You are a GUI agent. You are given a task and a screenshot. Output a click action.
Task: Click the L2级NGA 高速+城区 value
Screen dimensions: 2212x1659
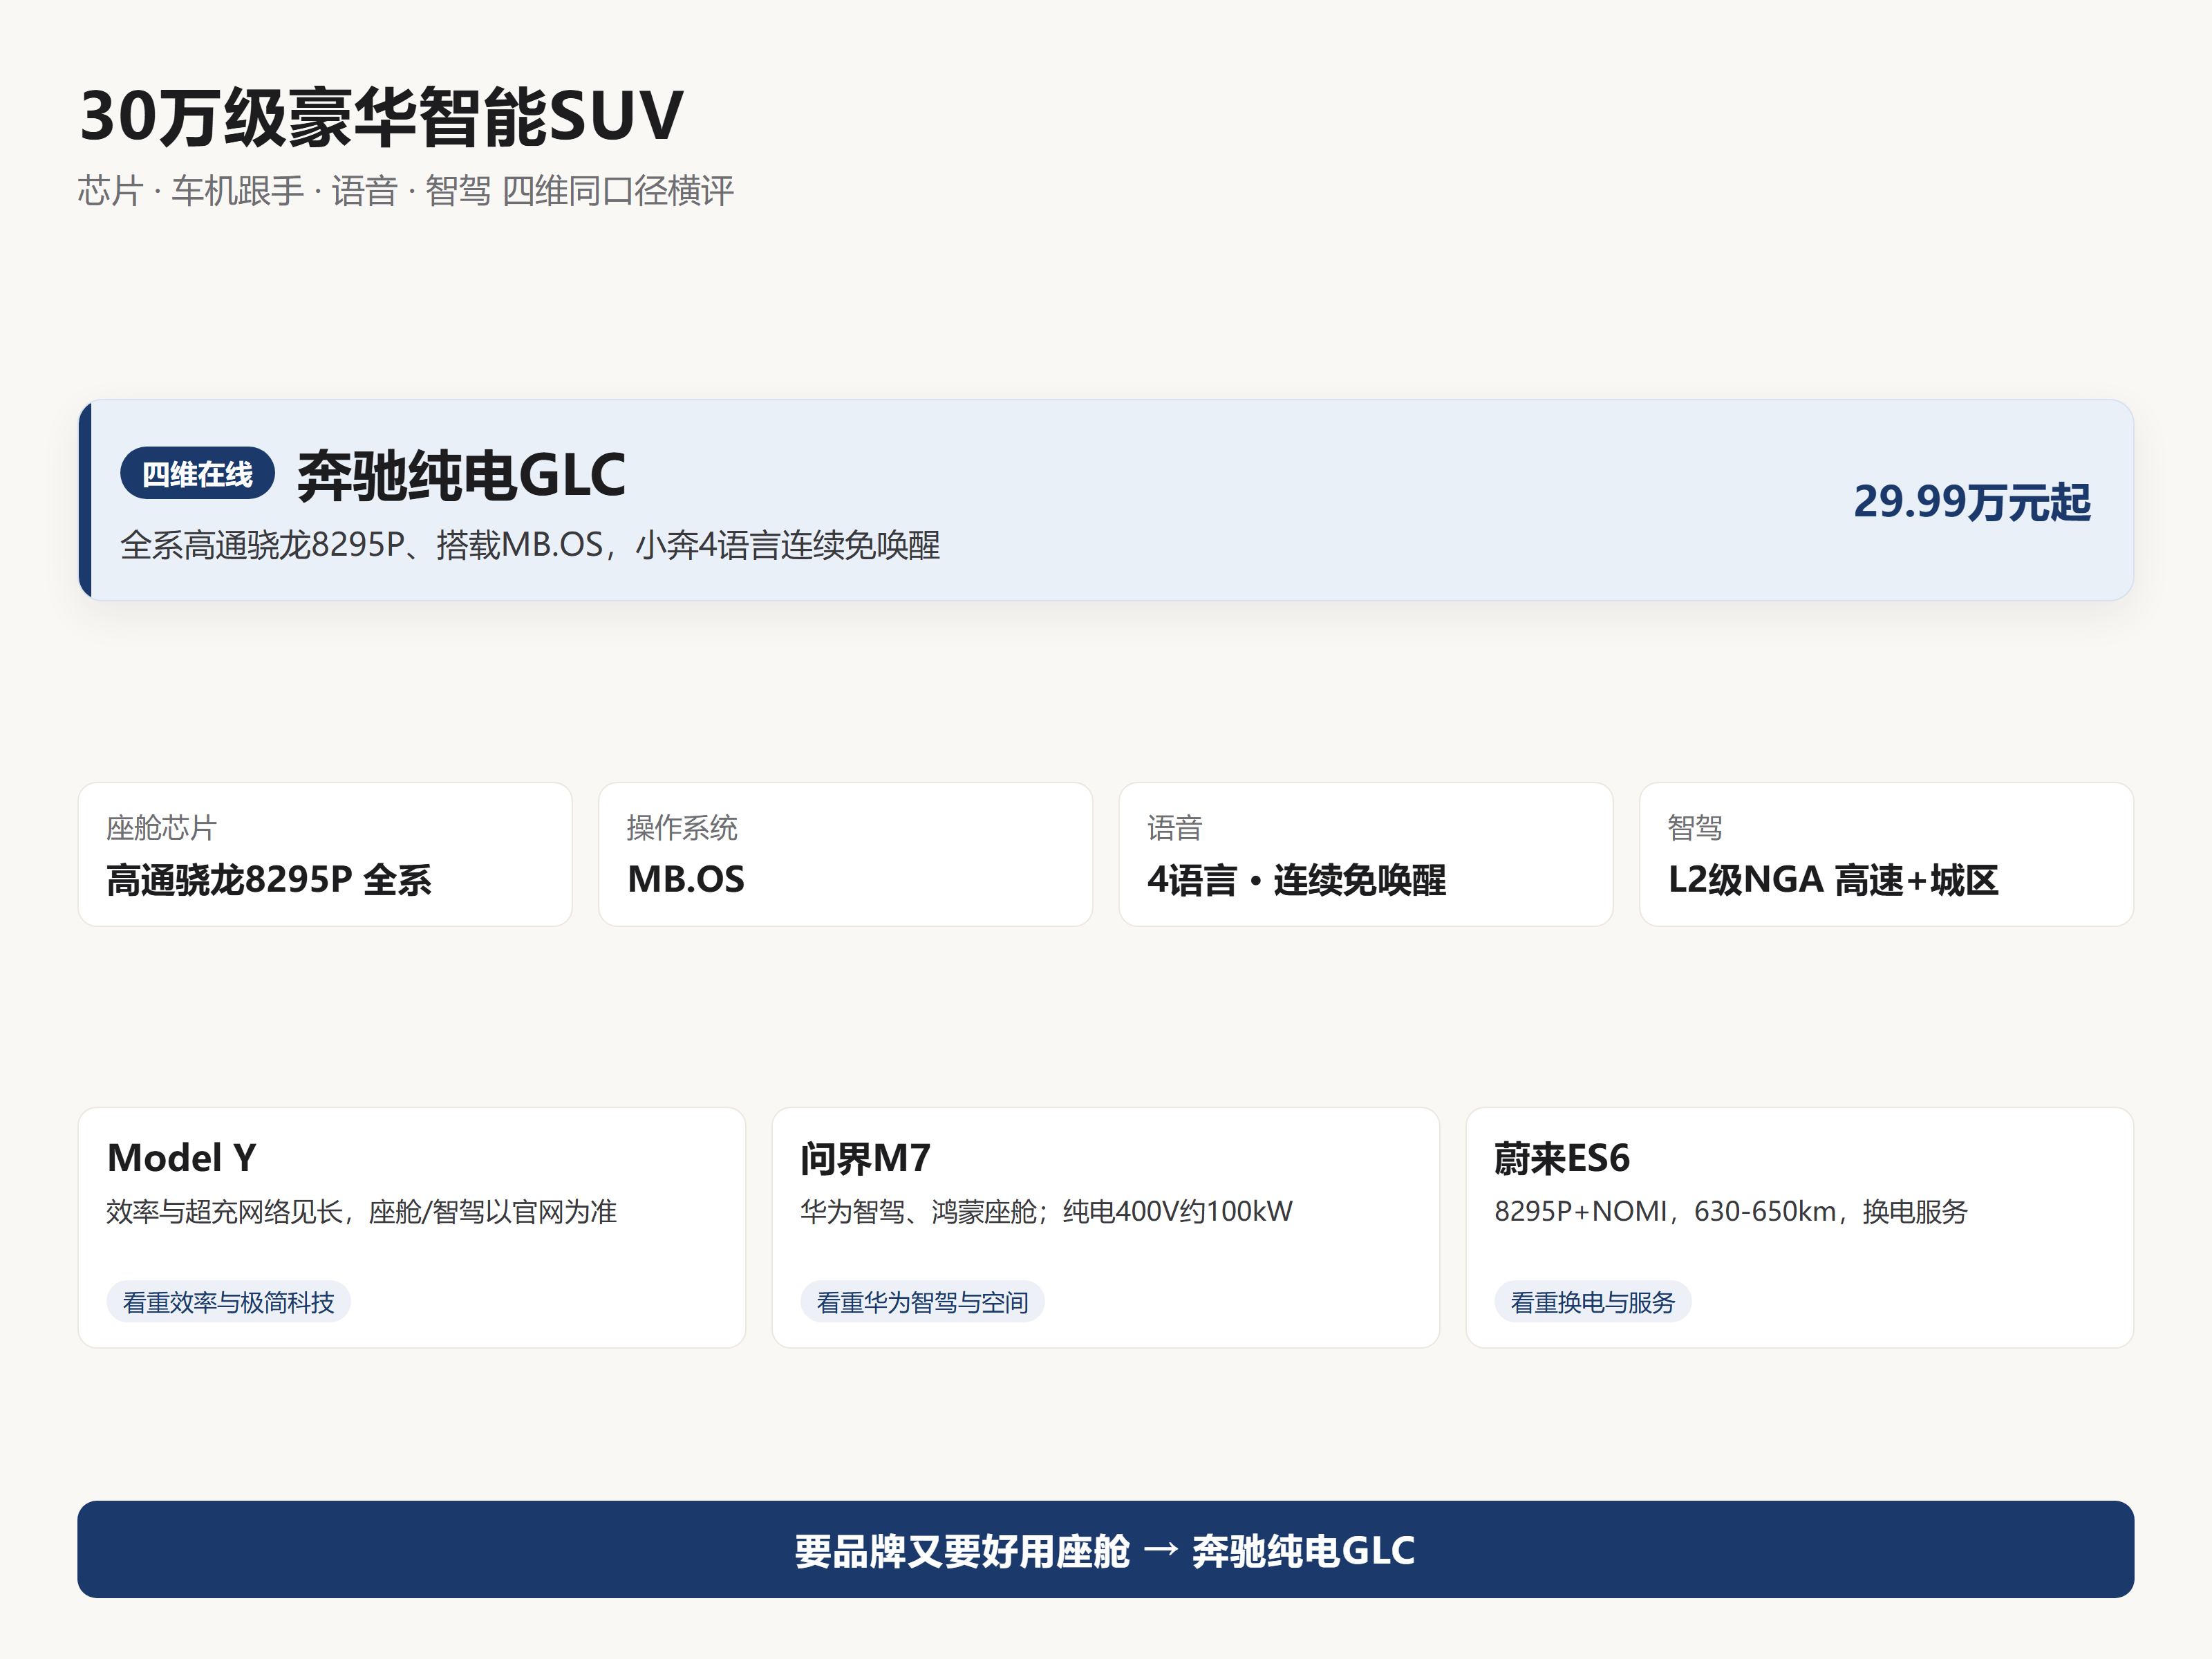[x=1832, y=879]
